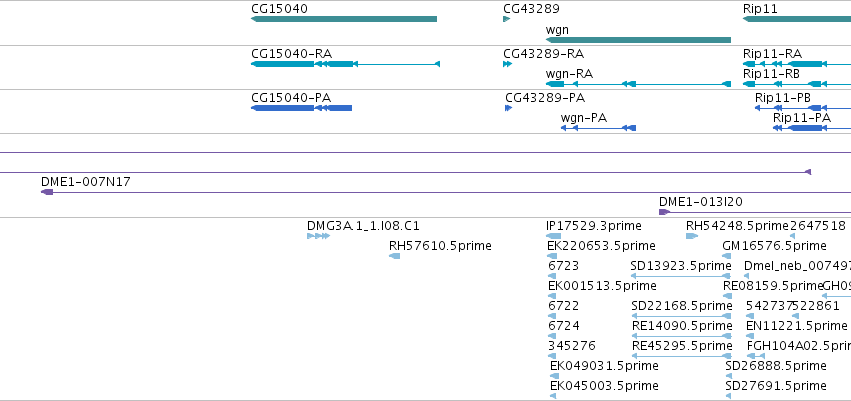This screenshot has width=851, height=401.
Task: Click the CG43289 gene arrow glyph
Action: [x=506, y=20]
